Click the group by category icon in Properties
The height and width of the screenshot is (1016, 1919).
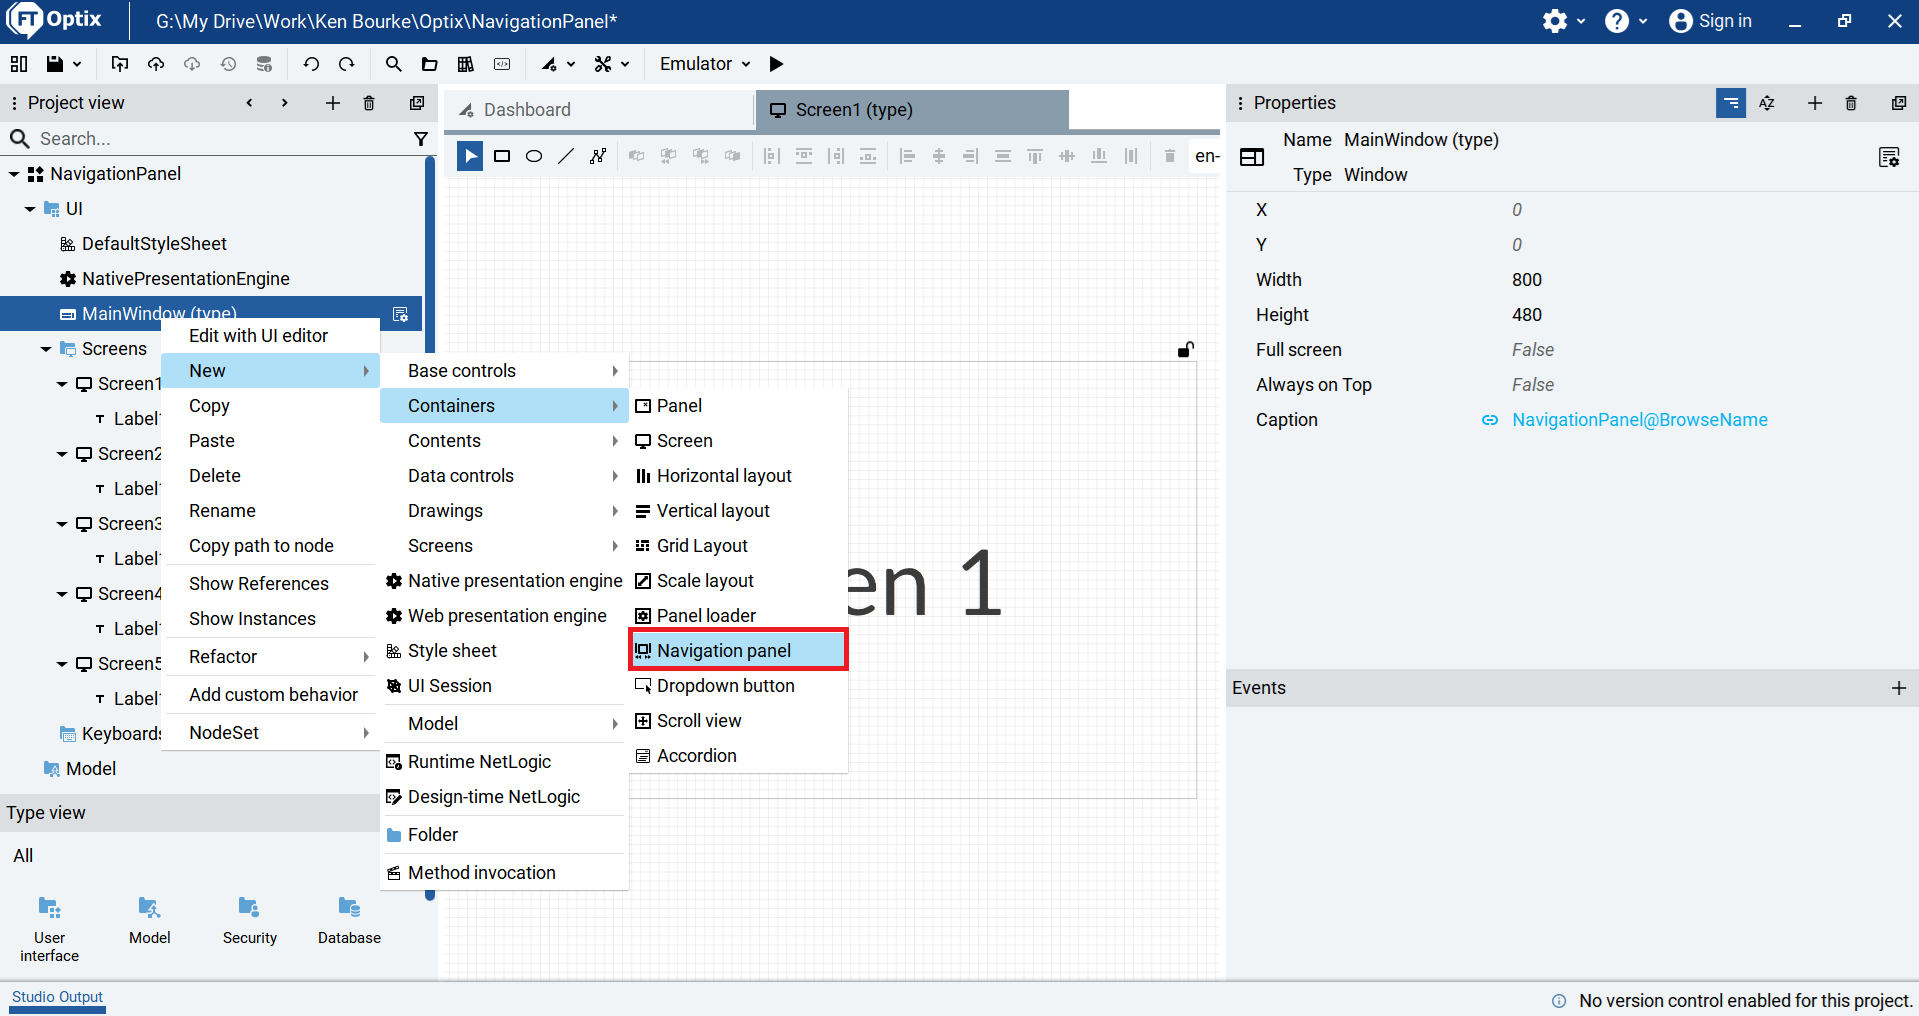[1731, 103]
